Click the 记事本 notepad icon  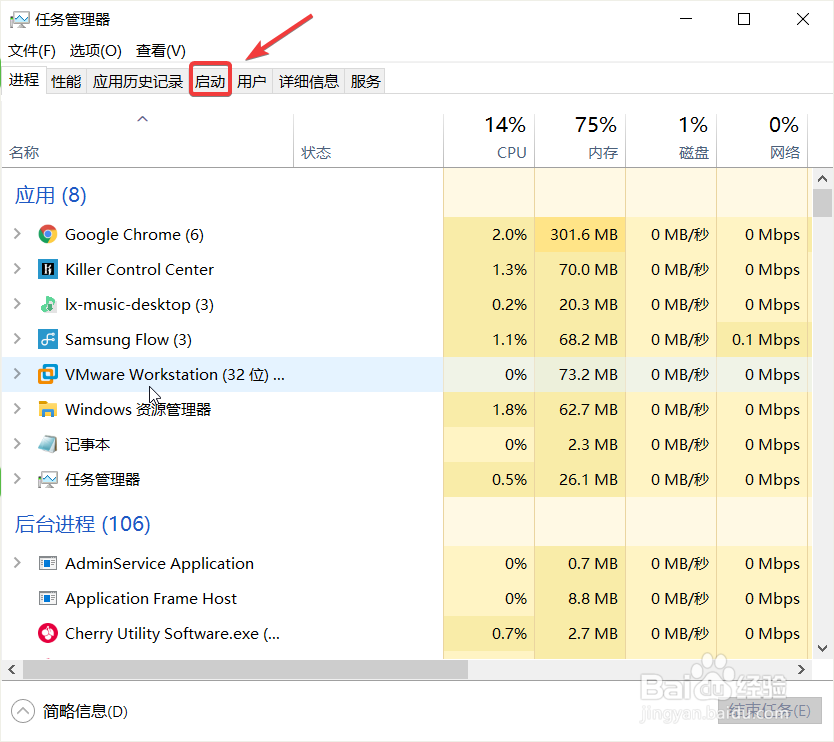click(x=47, y=444)
